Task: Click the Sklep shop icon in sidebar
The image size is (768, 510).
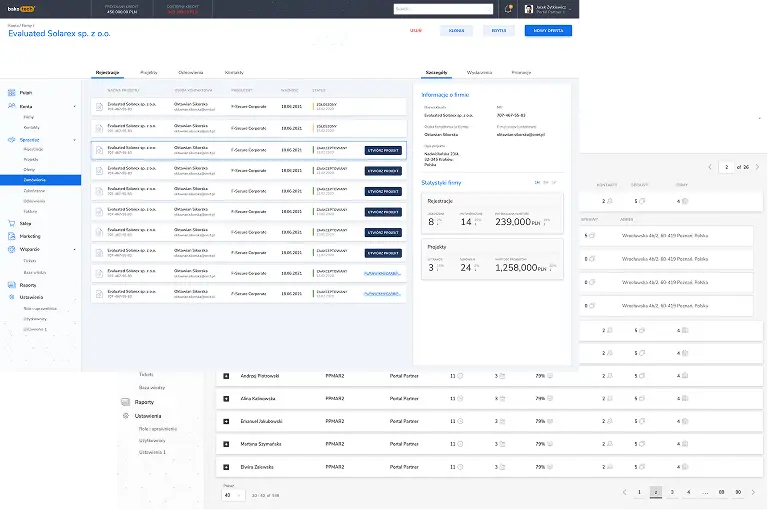Action: point(11,223)
